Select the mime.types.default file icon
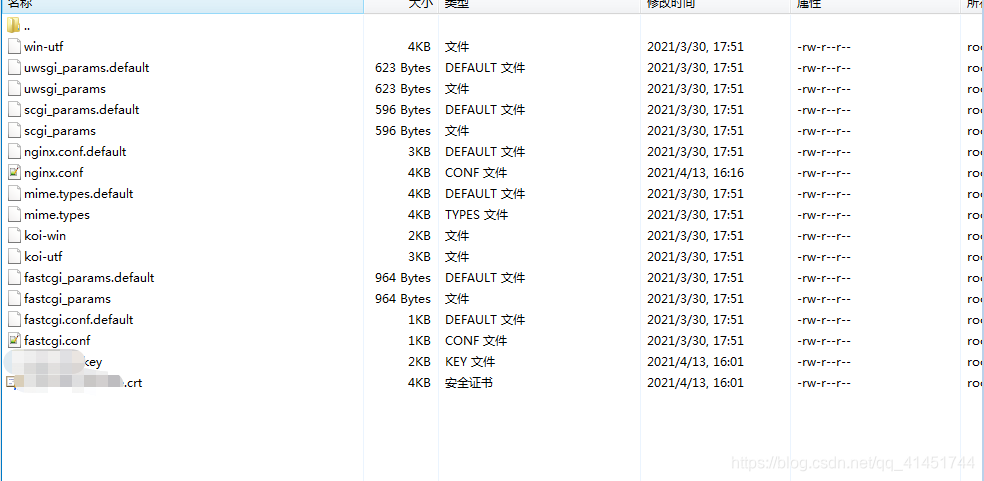The image size is (984, 481). pyautogui.click(x=14, y=194)
